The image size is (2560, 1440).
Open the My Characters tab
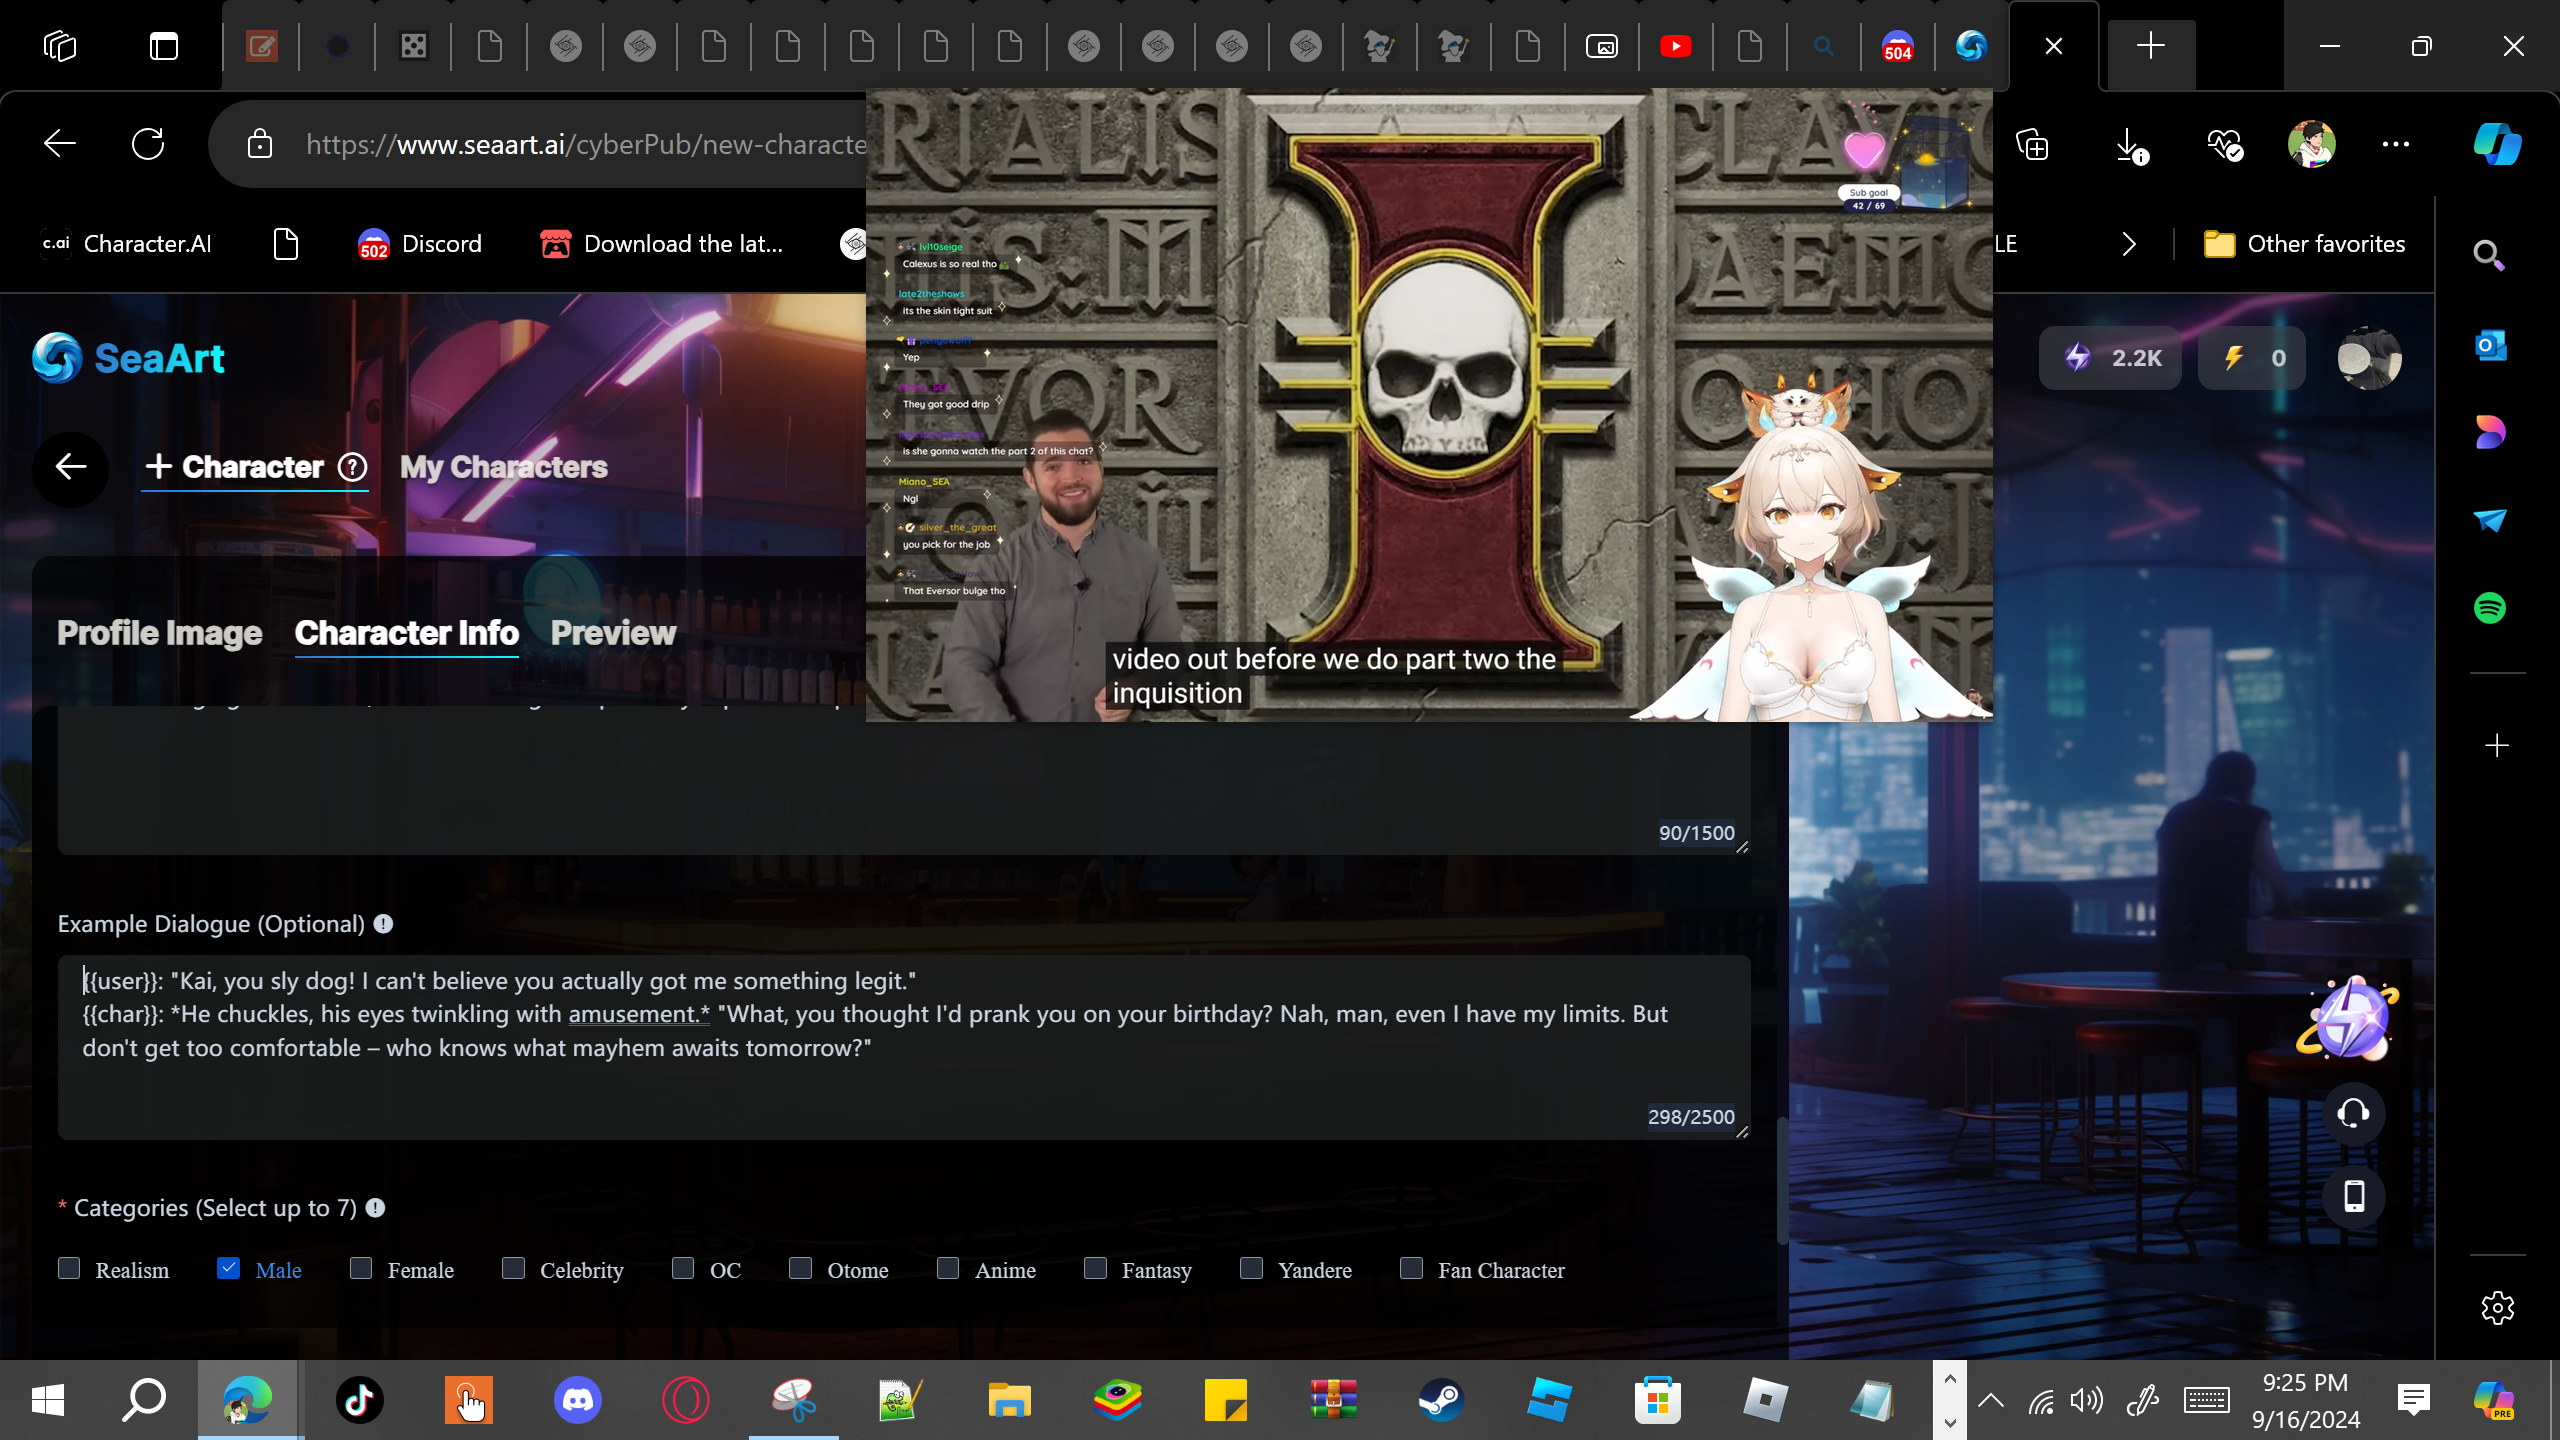click(x=503, y=467)
